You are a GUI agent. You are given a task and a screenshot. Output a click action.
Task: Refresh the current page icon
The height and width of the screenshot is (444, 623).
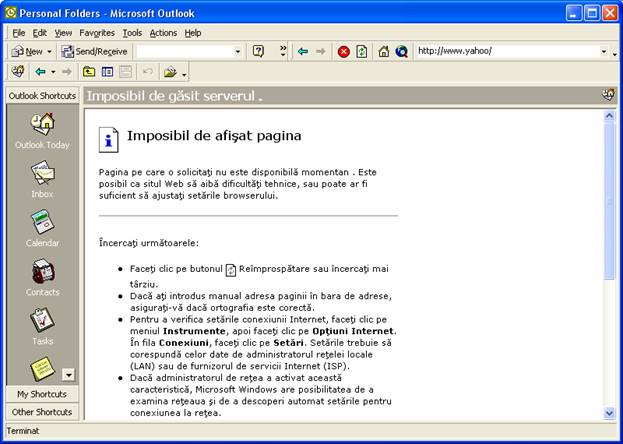362,52
